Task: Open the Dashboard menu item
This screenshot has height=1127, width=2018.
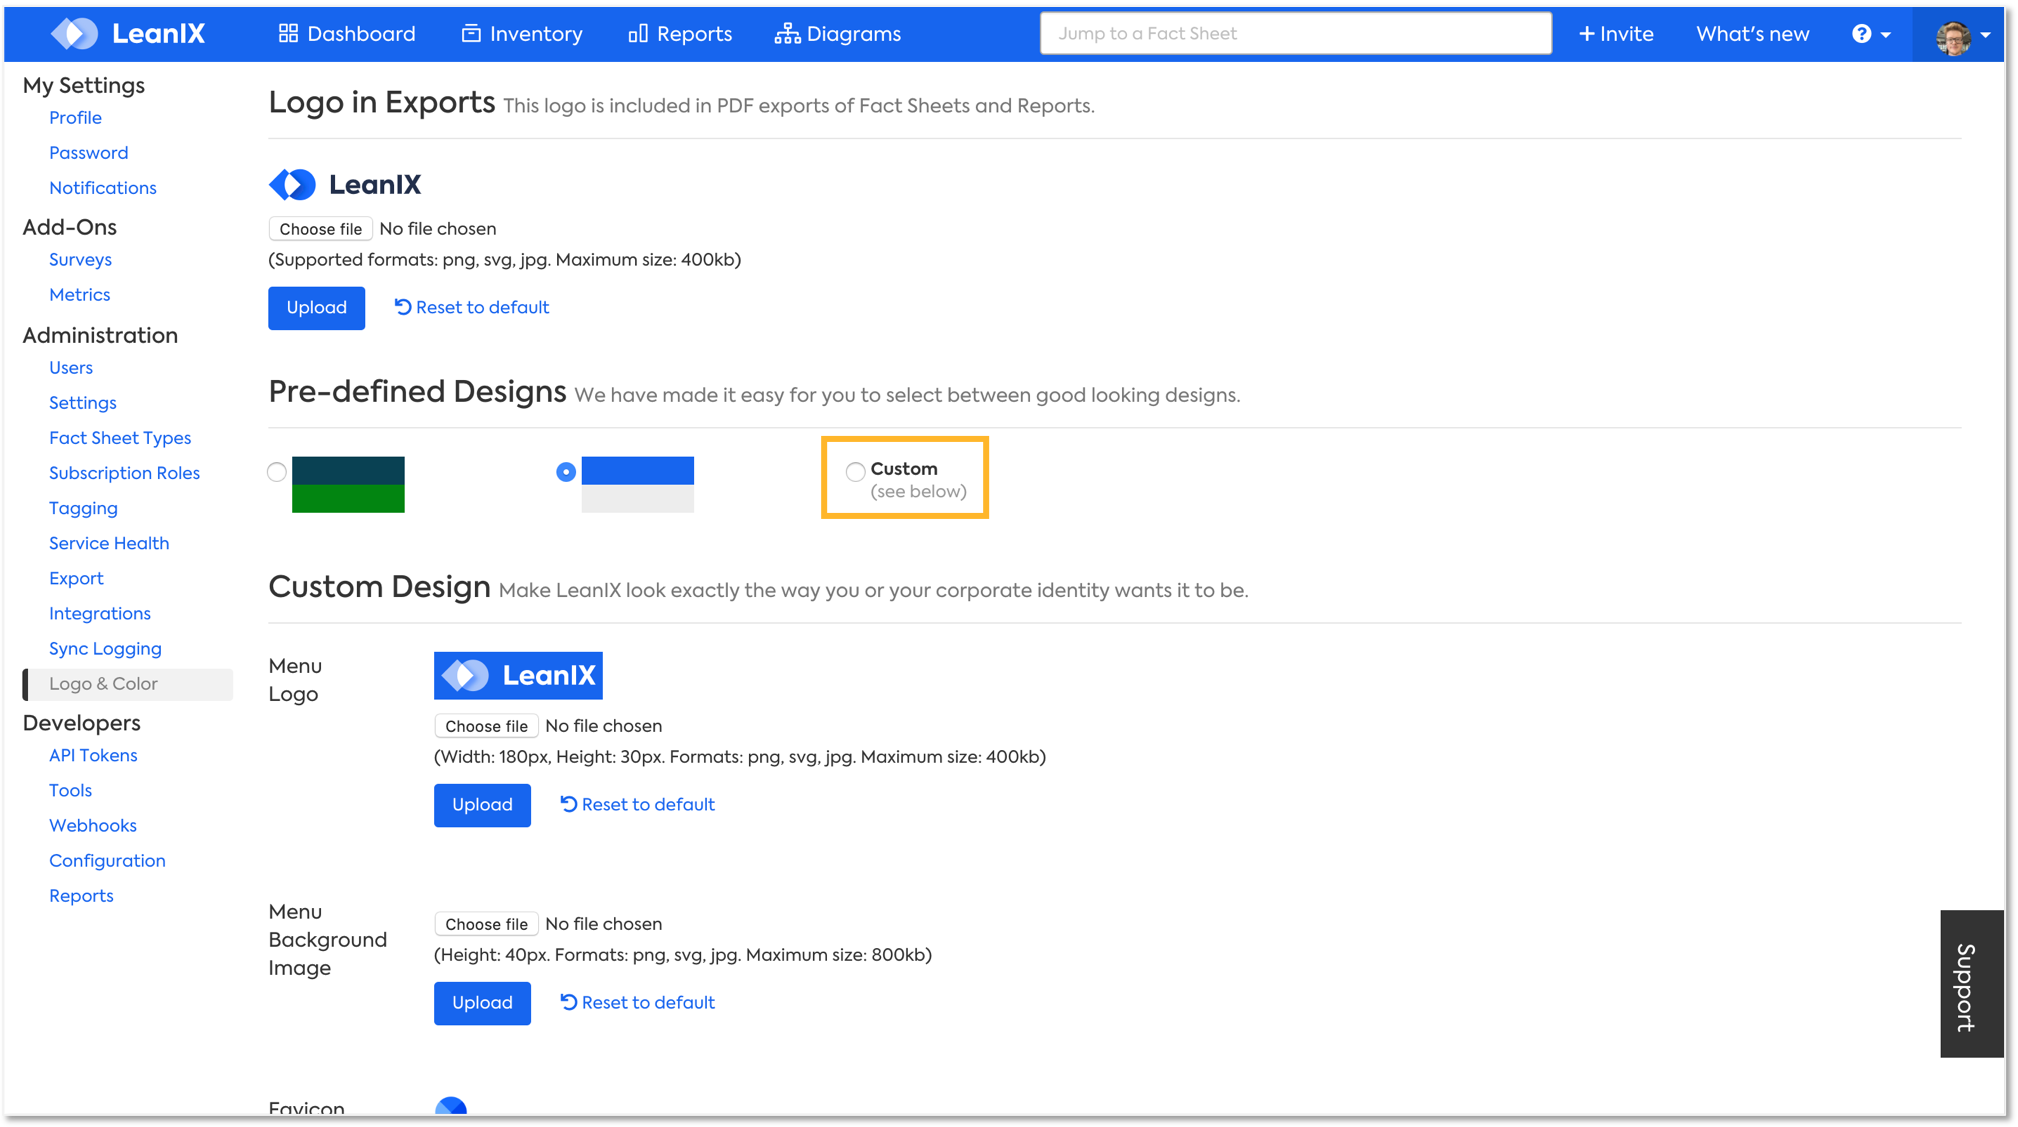Action: point(346,34)
